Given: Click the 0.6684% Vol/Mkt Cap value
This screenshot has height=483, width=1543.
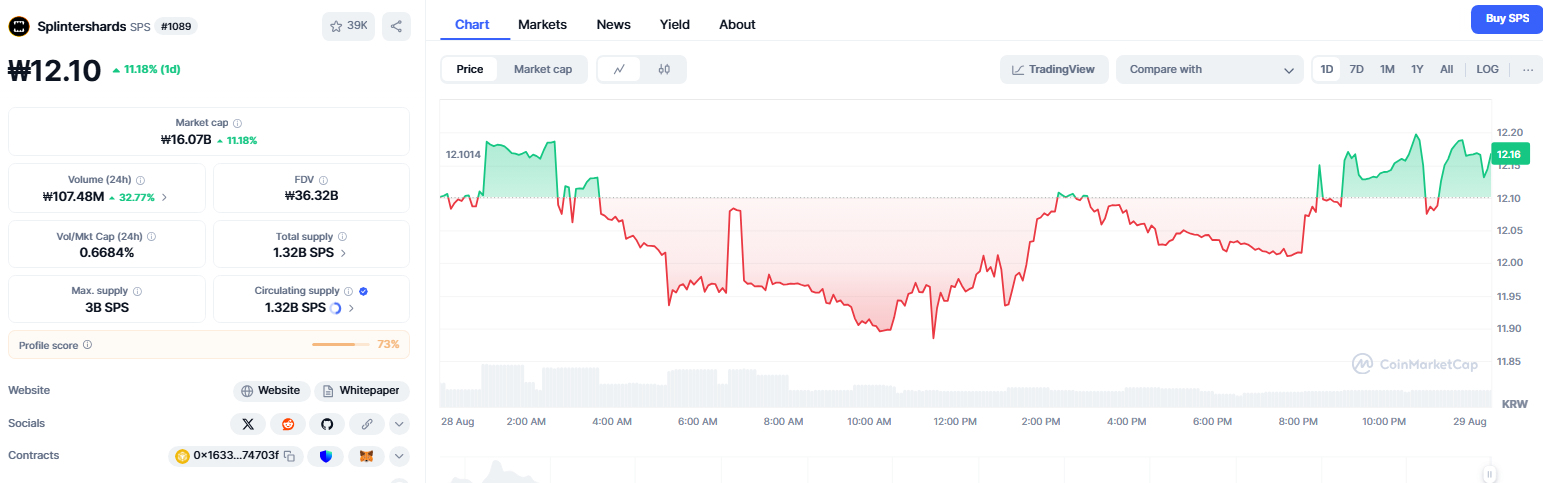Looking at the screenshot, I should point(107,253).
